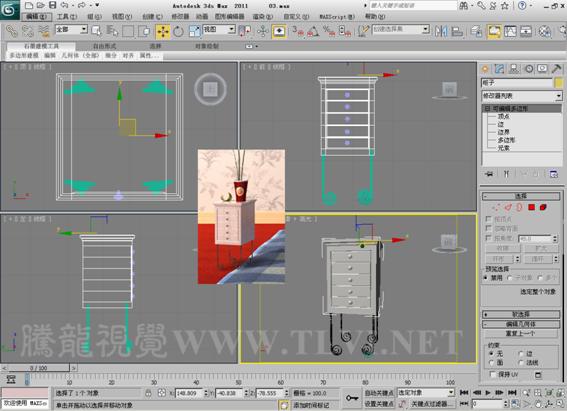The height and width of the screenshot is (411, 567).
Task: Select the last Preview Selection radio button
Action: [540, 278]
